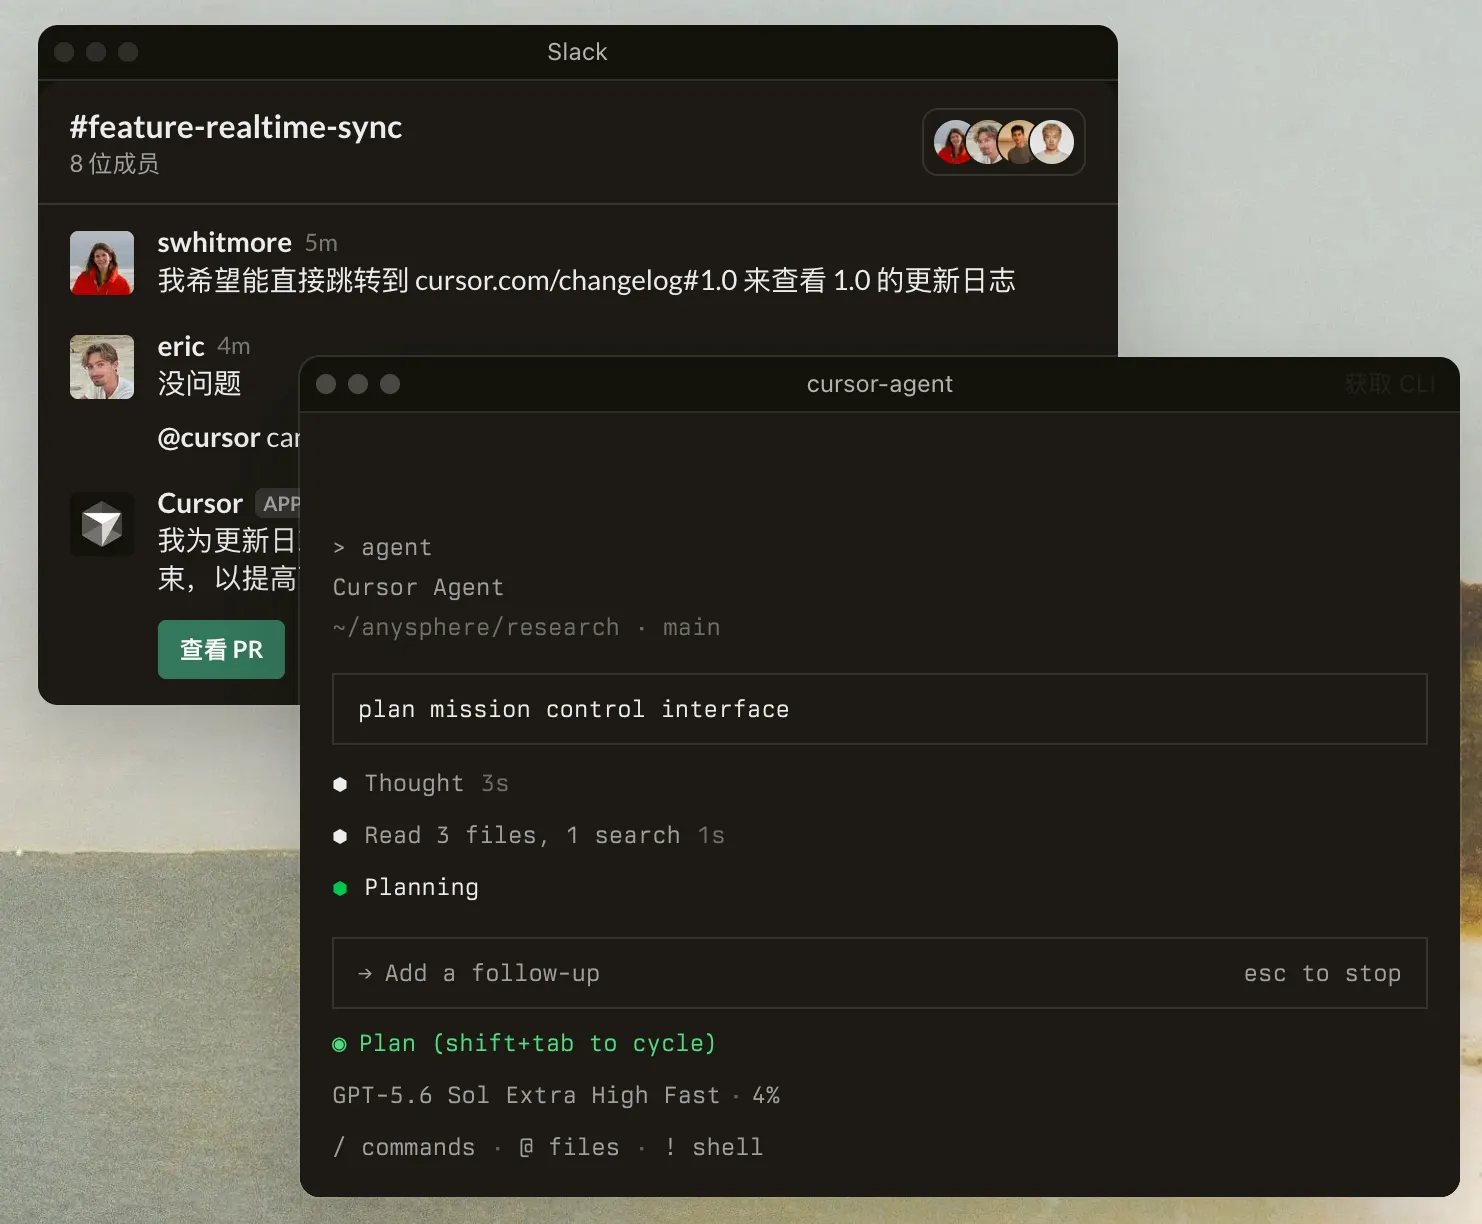Open the #feature-realtime-sync channel title
1482x1224 pixels.
236,127
